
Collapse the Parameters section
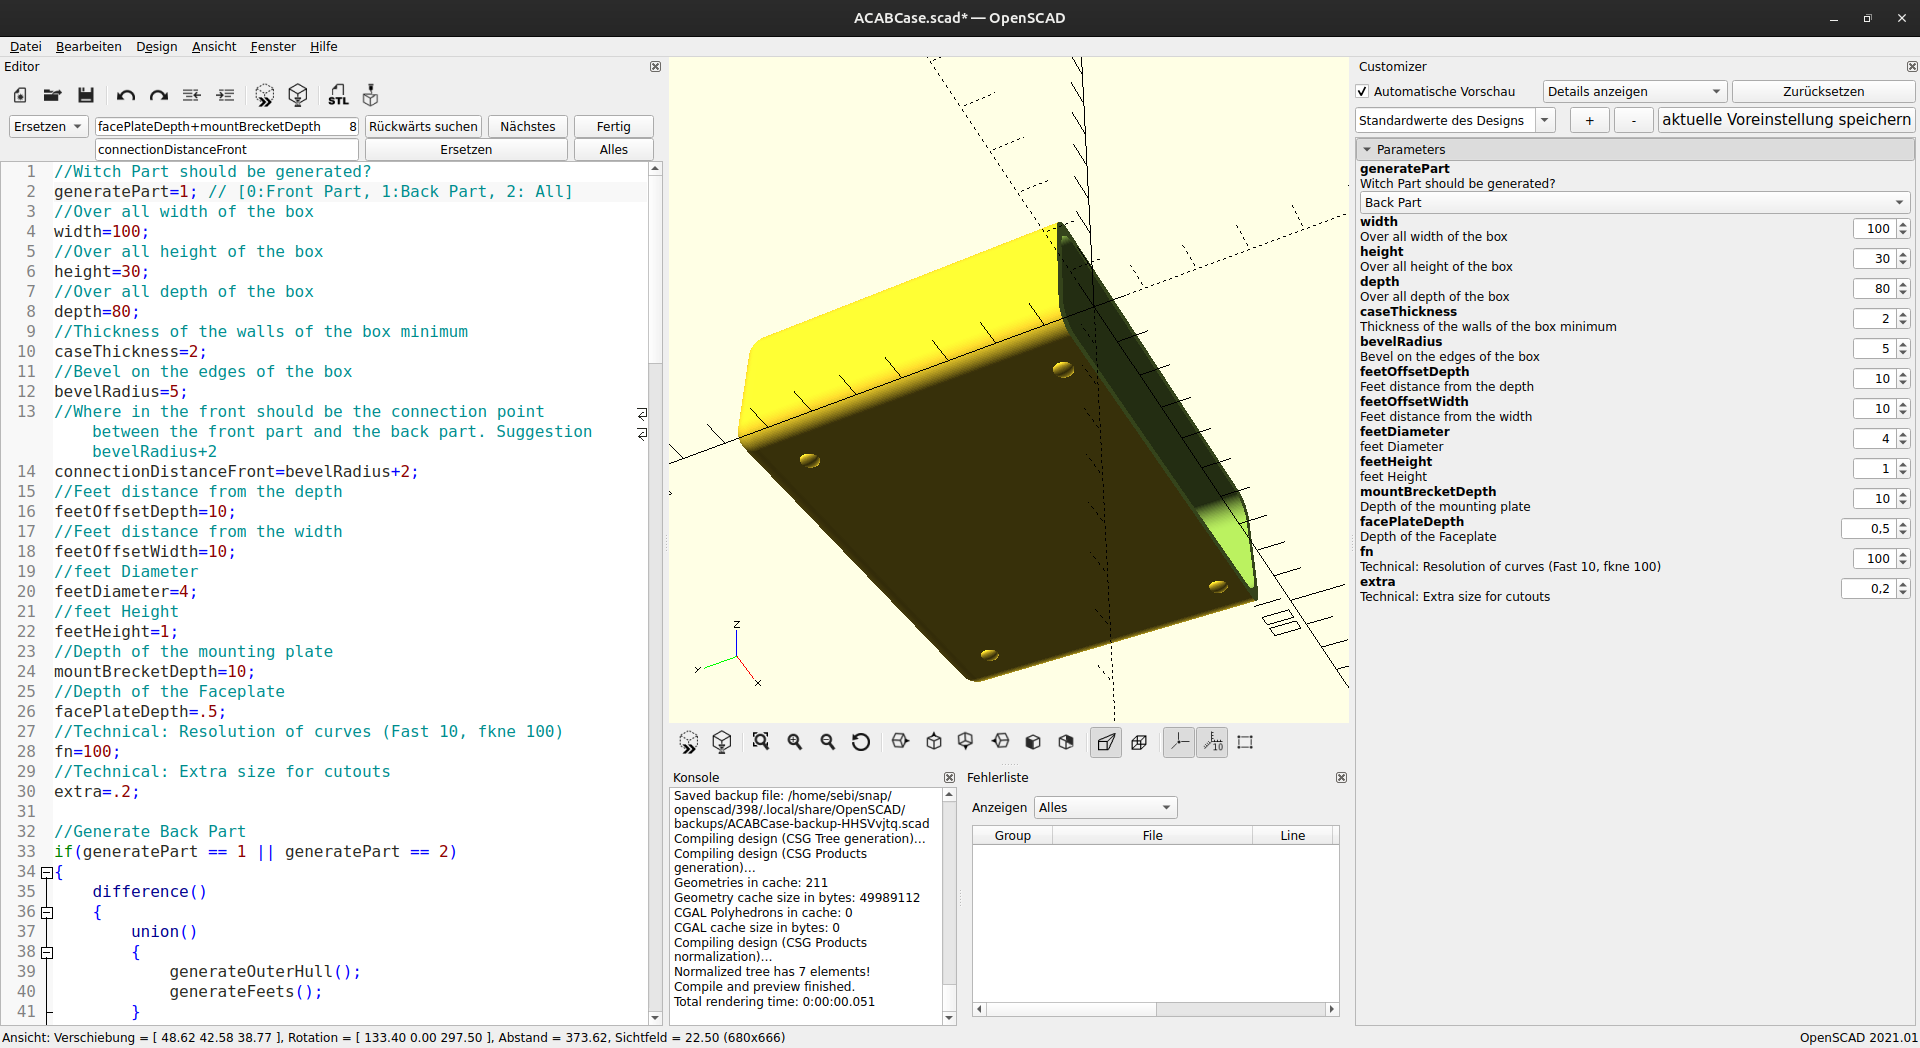pos(1367,150)
